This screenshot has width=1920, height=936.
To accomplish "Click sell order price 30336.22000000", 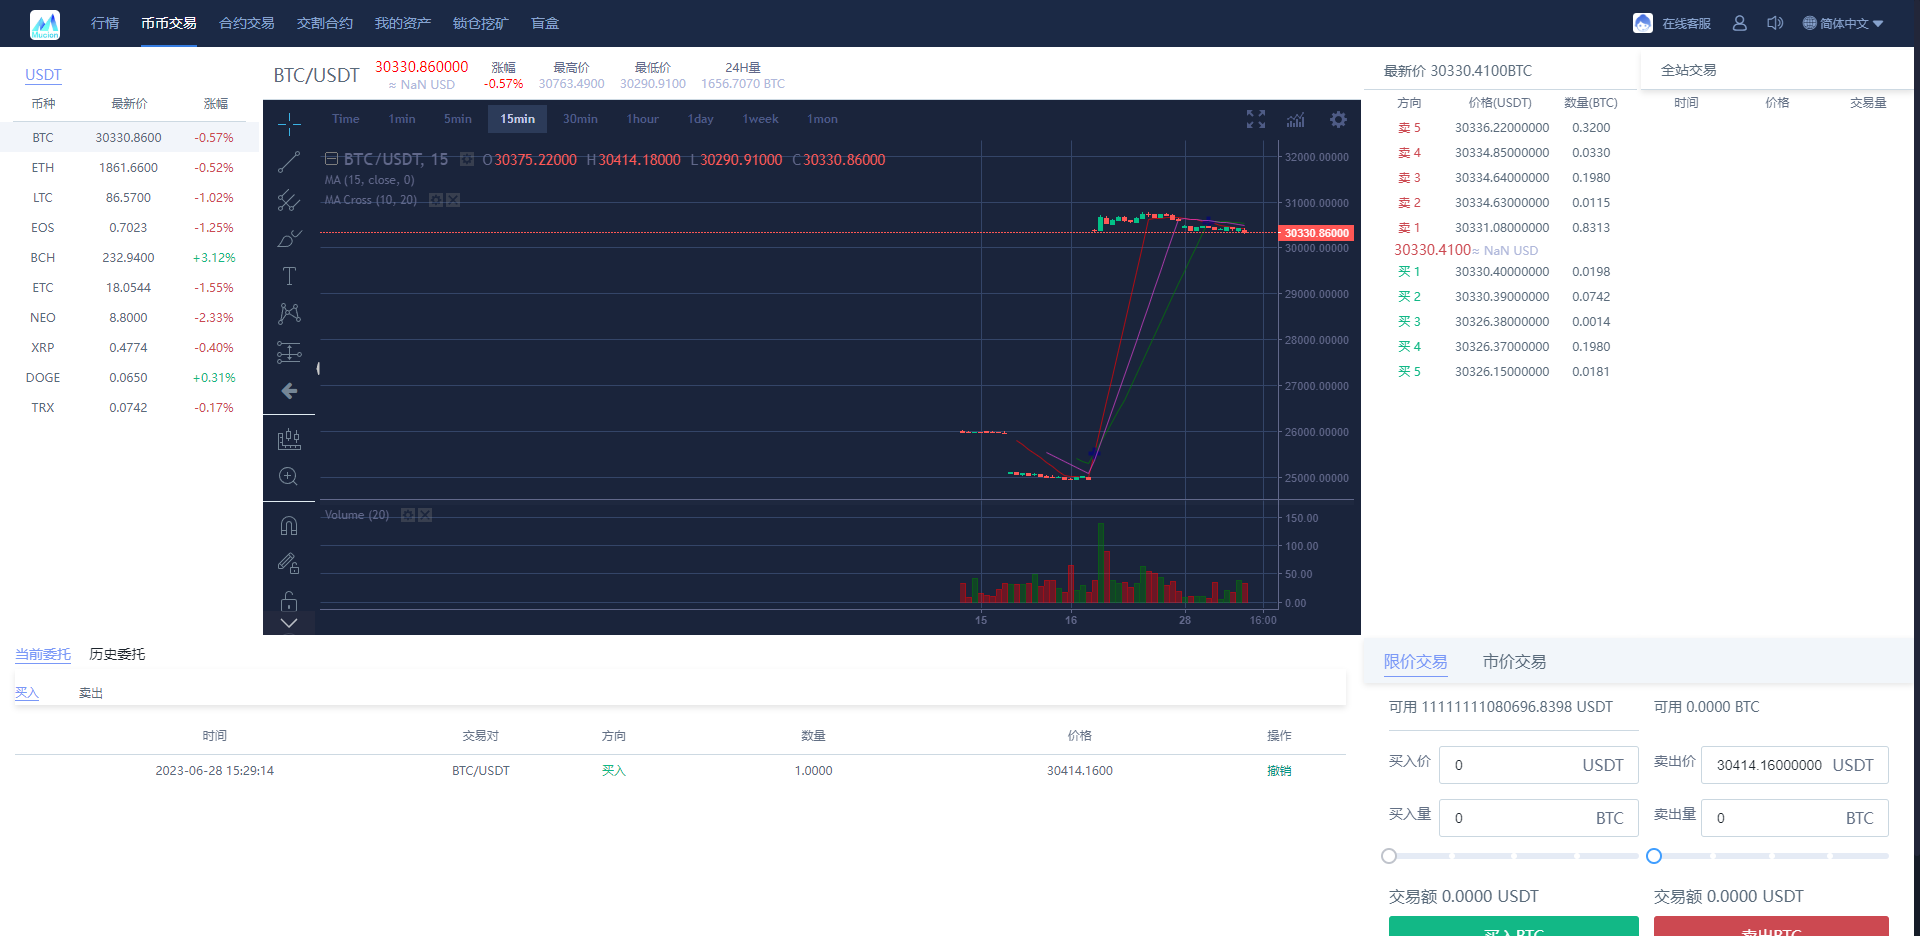I will [x=1502, y=128].
